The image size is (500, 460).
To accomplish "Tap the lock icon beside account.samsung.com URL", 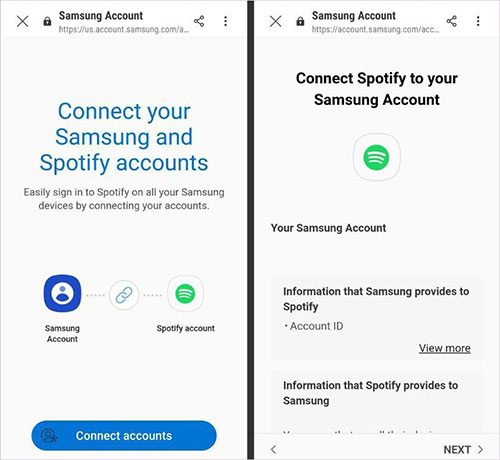I will 300,22.
